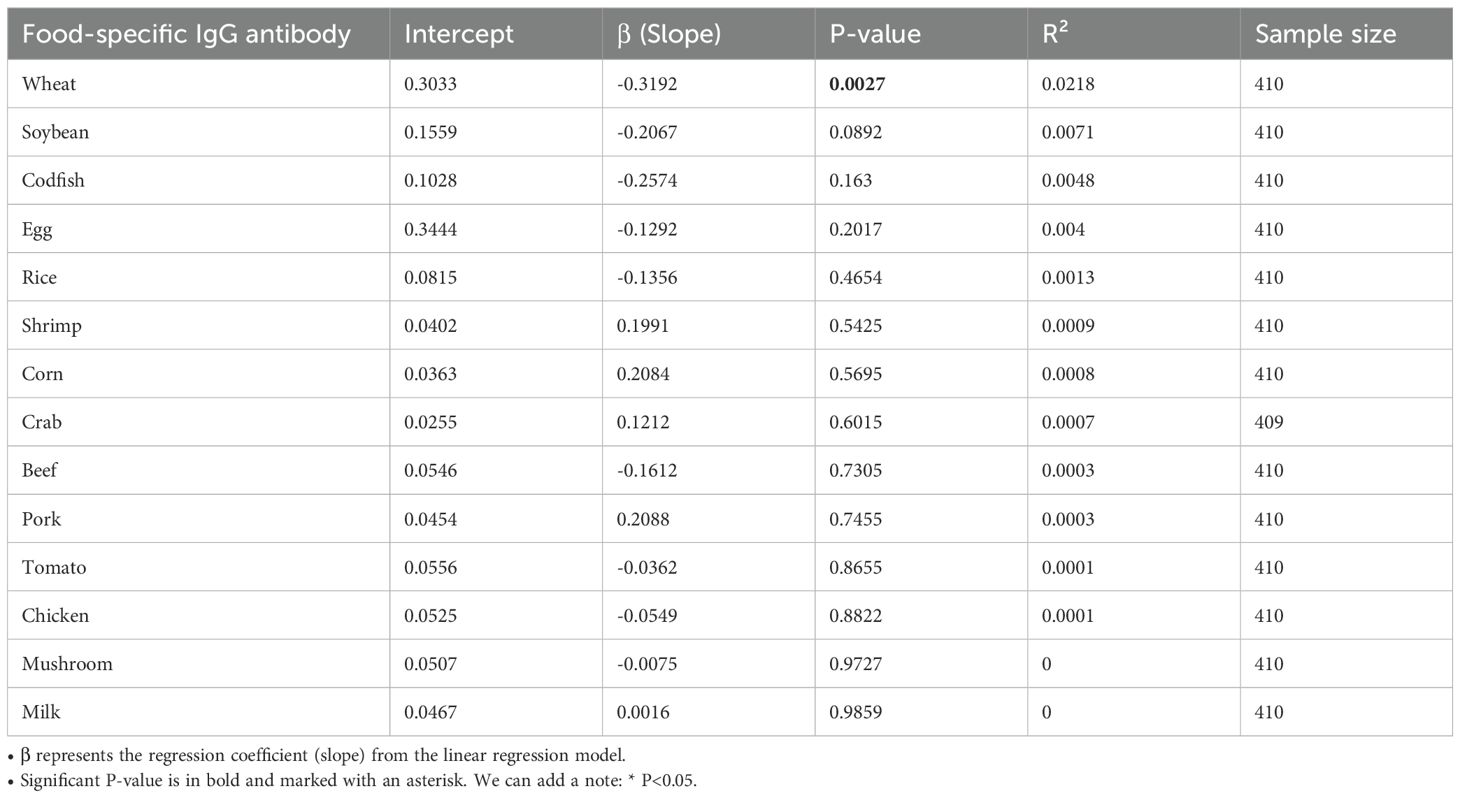Select the Codfish slope value -0.2574

647,180
